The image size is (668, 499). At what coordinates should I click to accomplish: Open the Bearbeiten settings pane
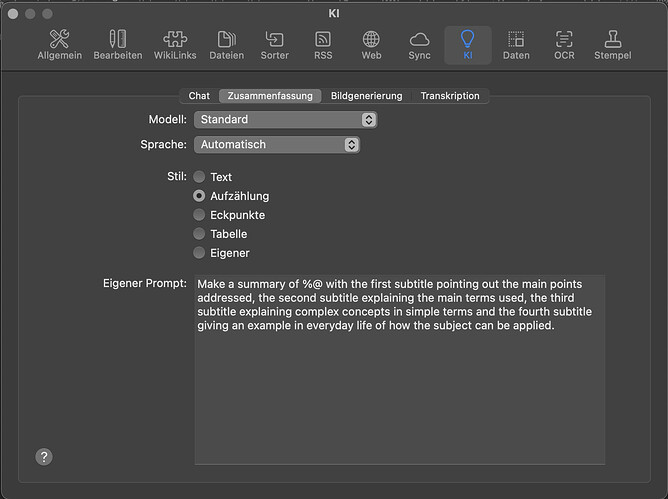tap(118, 45)
